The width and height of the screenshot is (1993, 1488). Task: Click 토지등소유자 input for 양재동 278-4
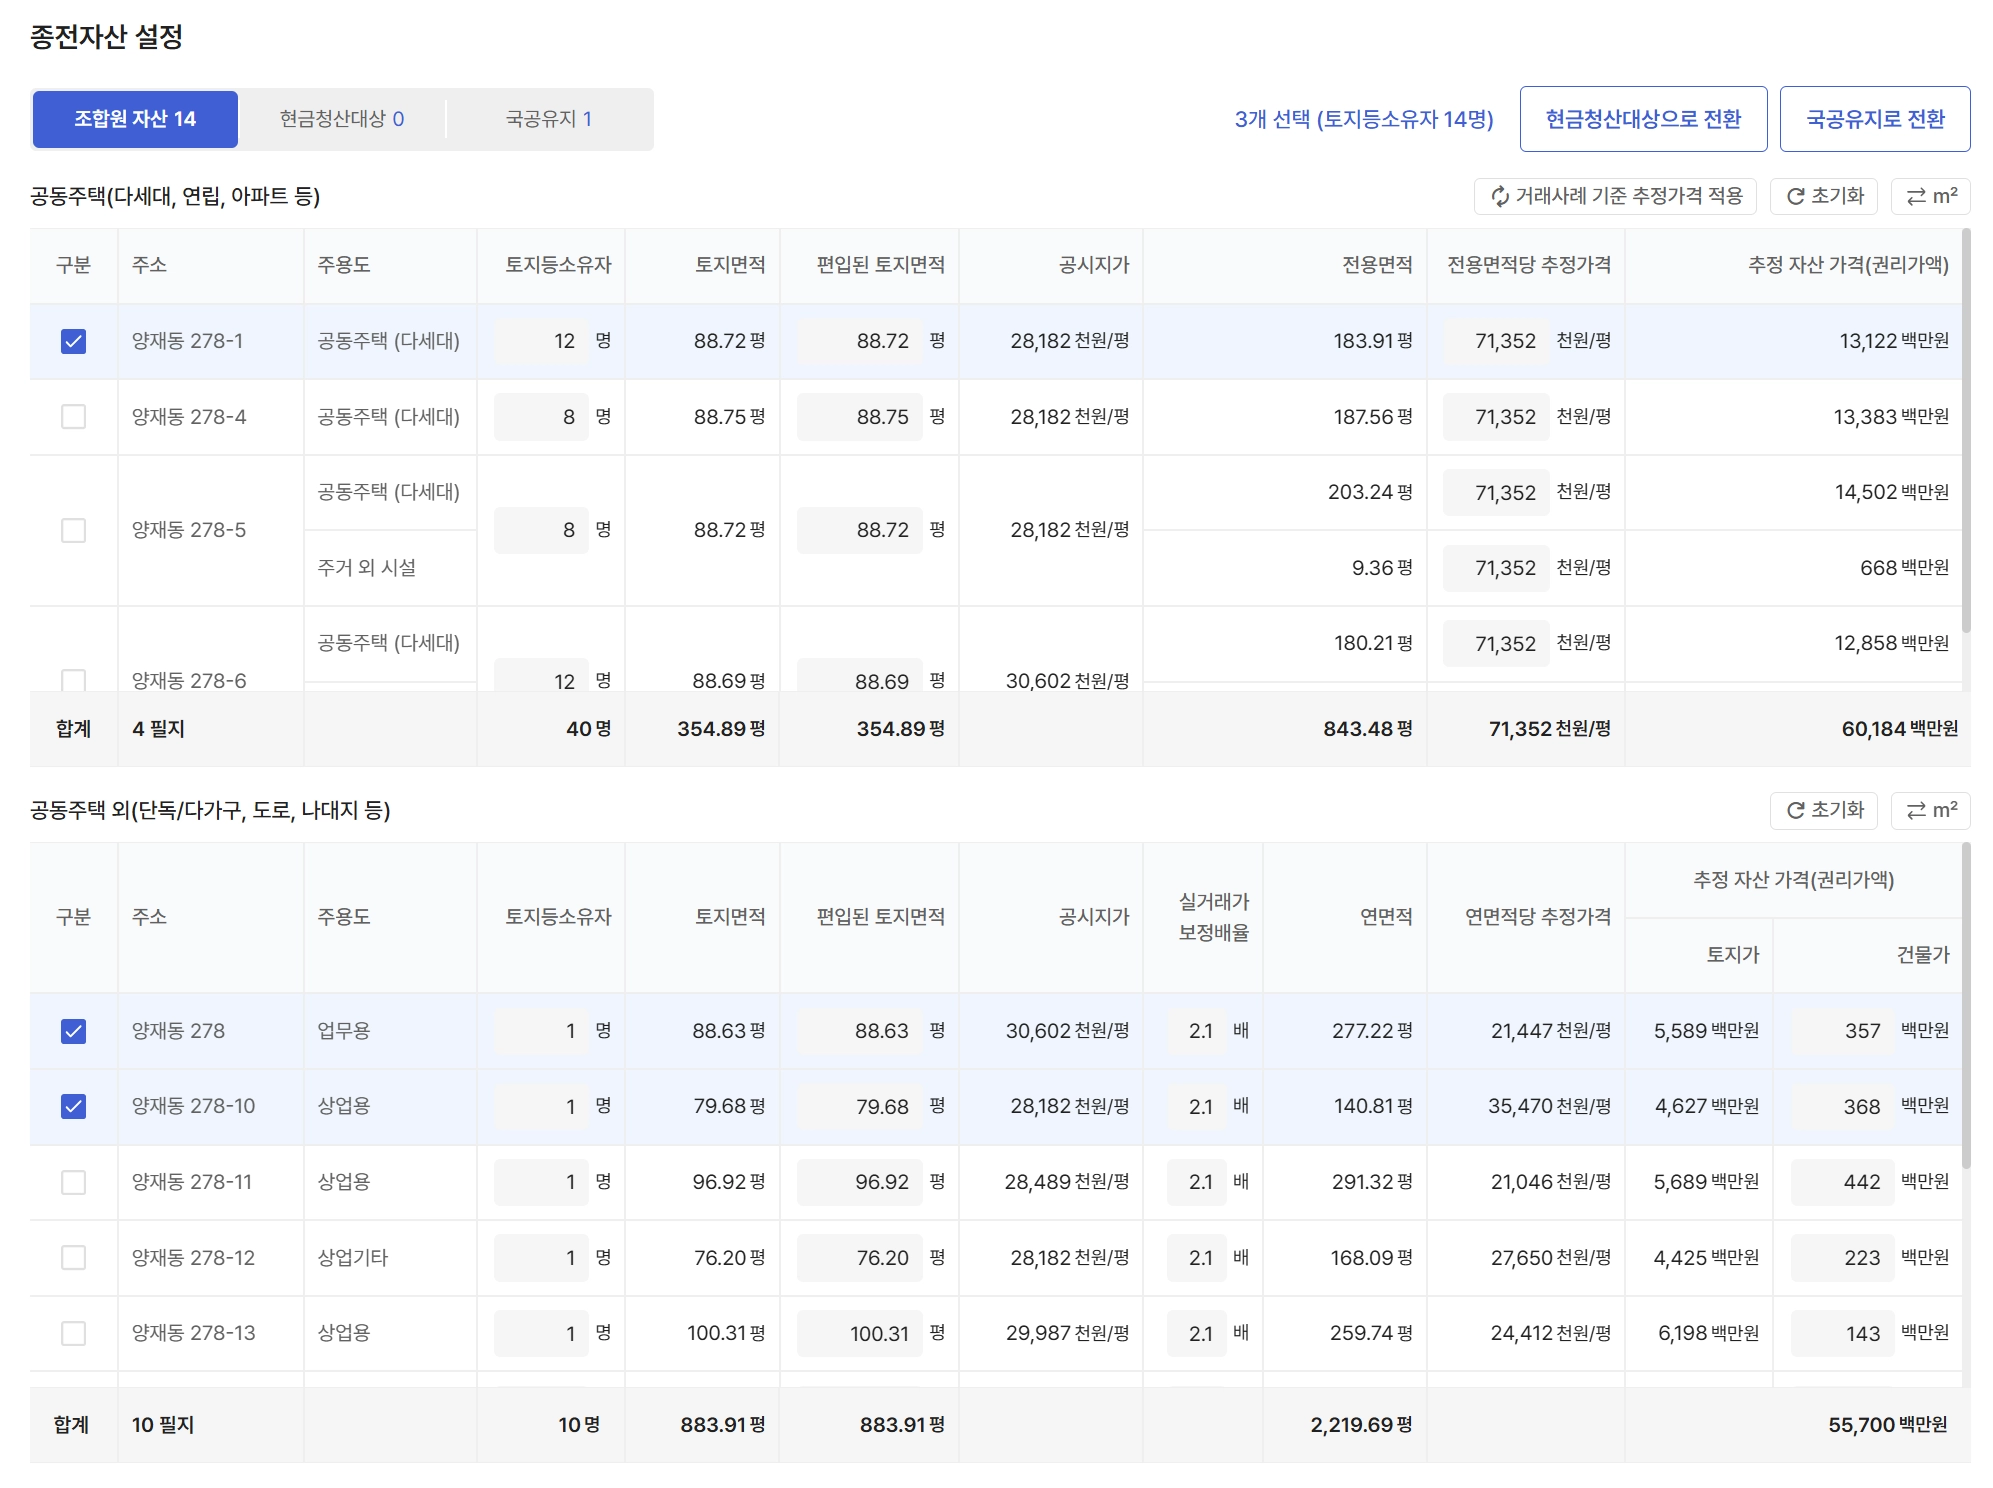pos(541,417)
